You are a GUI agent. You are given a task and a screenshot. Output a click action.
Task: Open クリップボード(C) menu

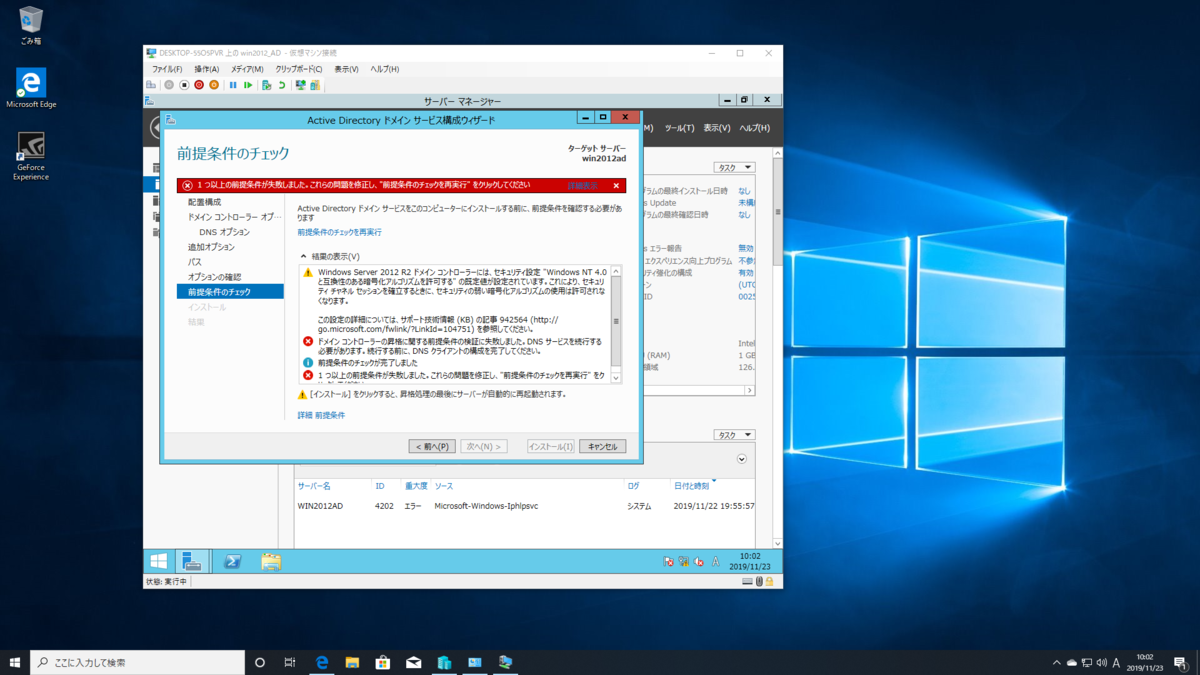(x=299, y=69)
